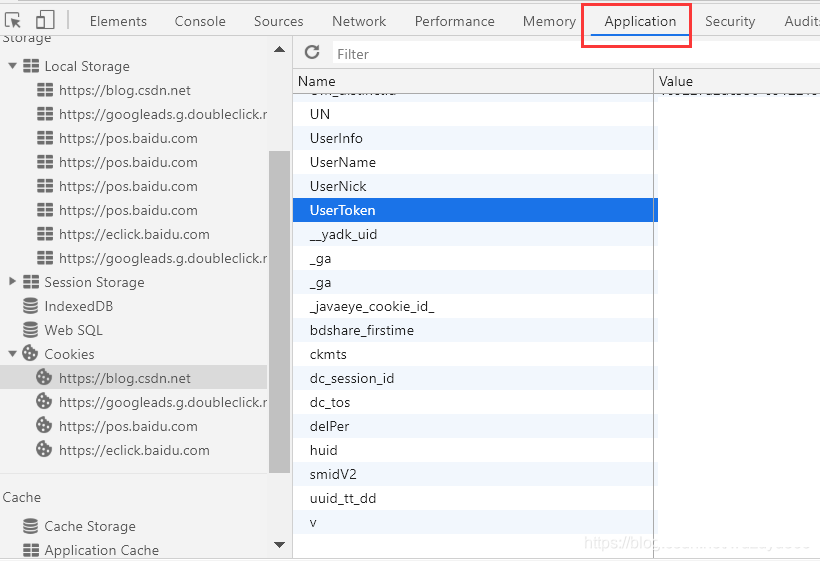
Task: Click the Web SQL database icon
Action: pos(30,330)
